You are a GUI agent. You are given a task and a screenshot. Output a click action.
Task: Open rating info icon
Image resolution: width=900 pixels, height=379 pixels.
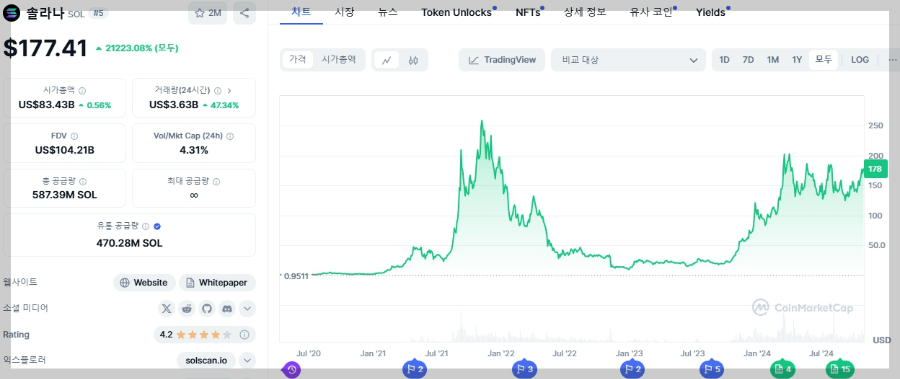[244, 334]
